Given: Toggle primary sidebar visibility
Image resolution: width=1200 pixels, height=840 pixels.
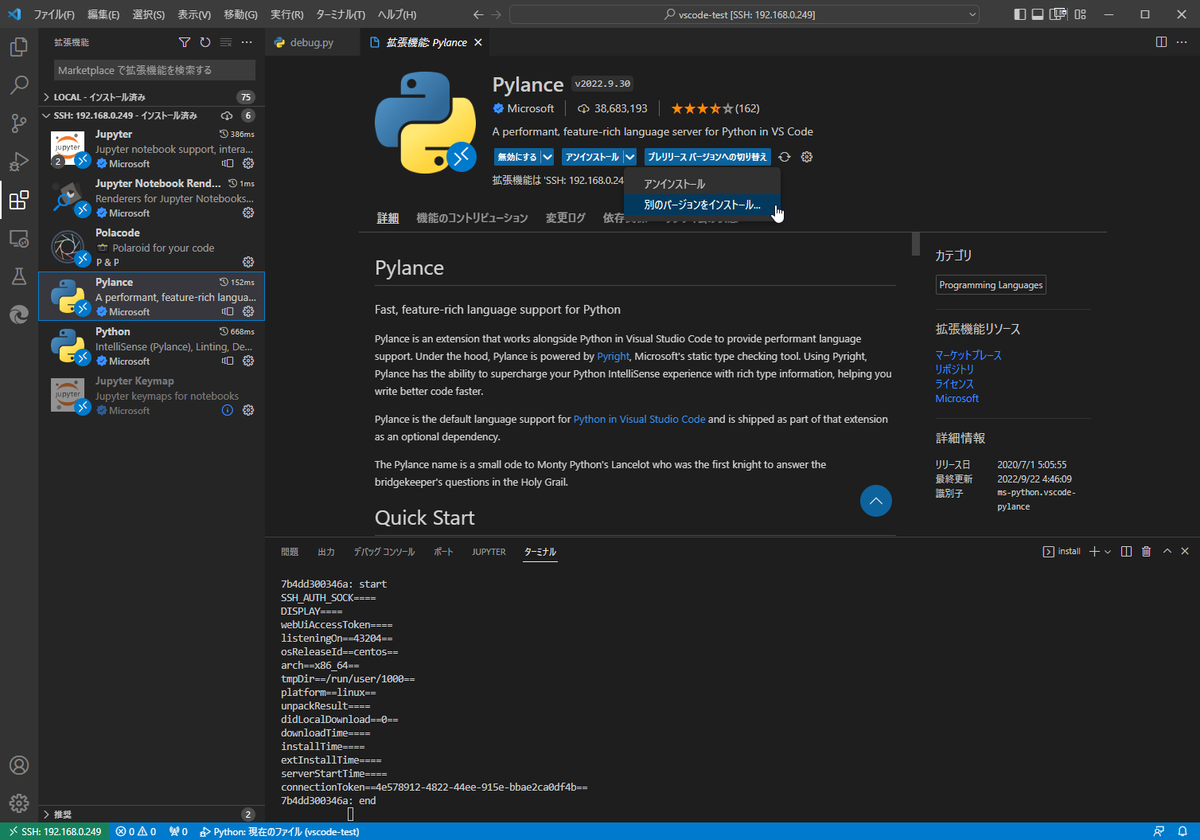Looking at the screenshot, I should (1019, 15).
